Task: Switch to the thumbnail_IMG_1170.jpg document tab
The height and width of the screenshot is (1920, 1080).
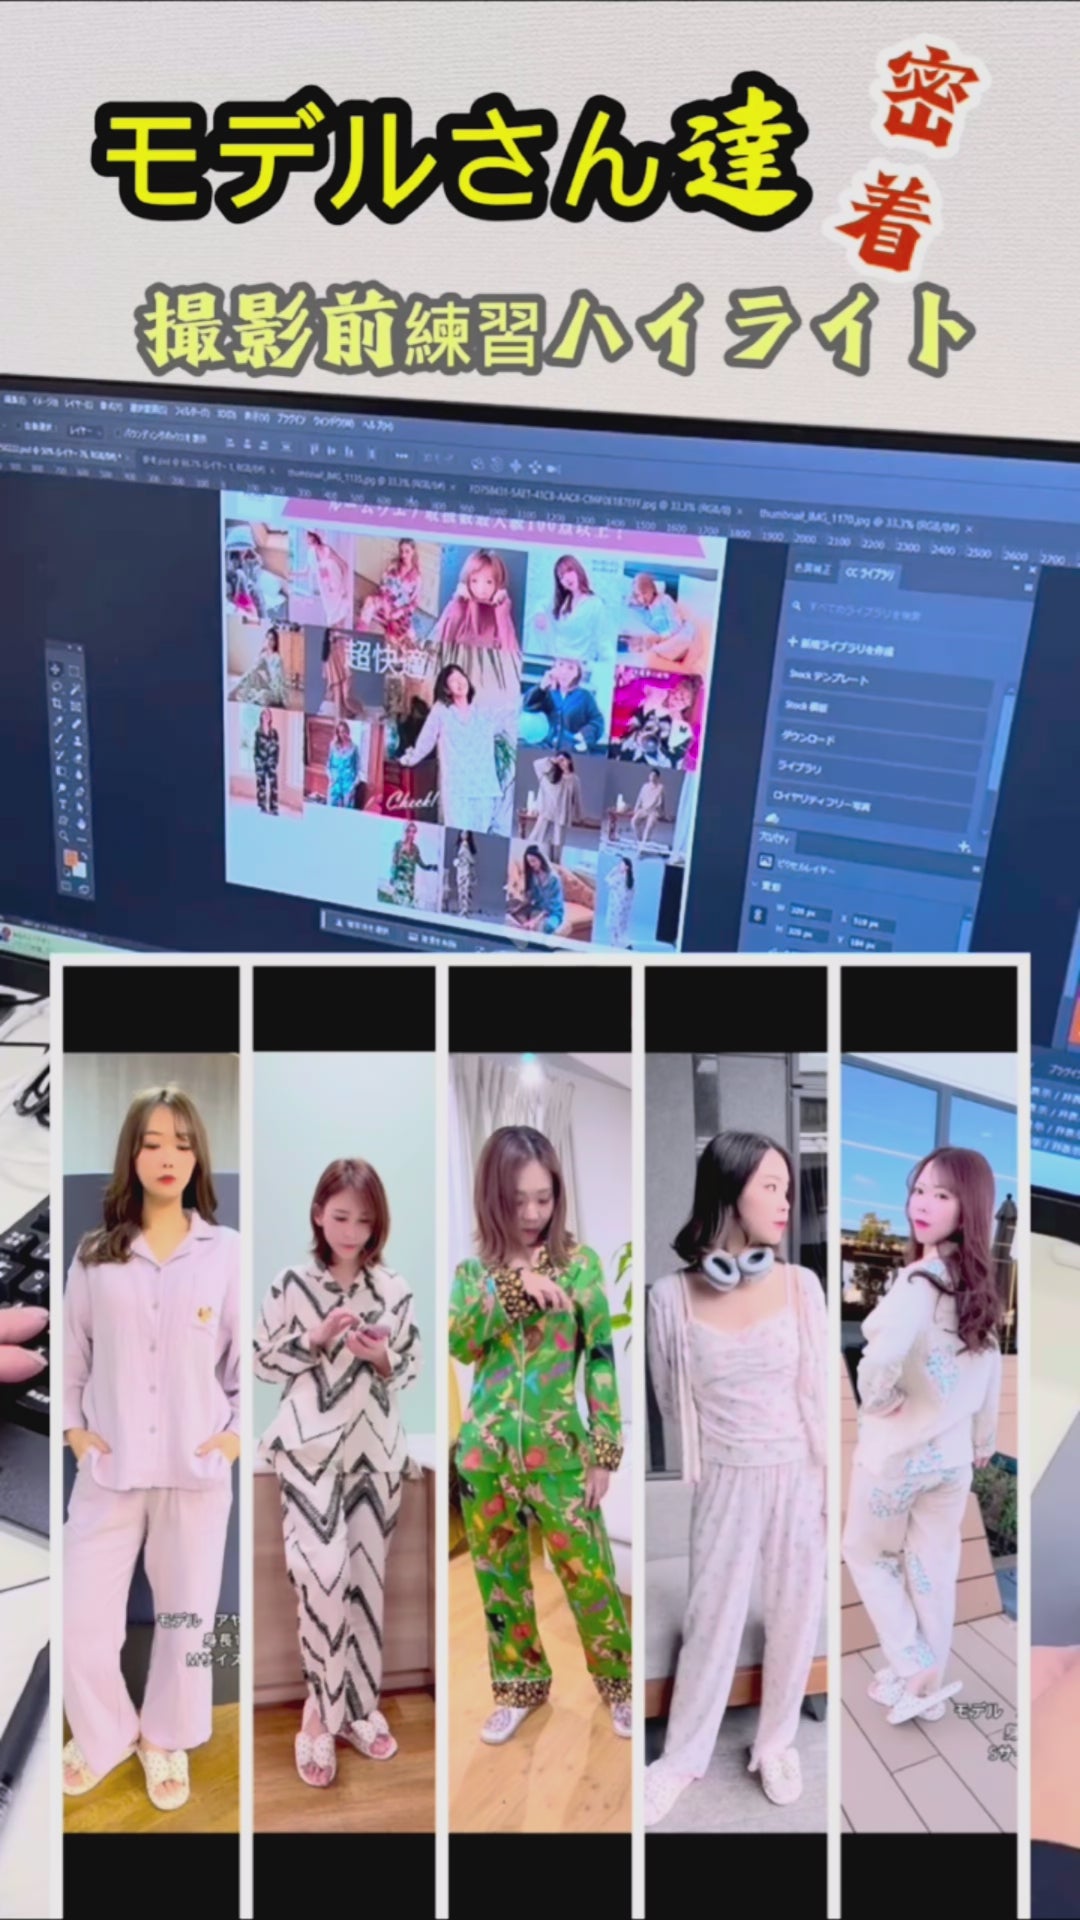Action: click(860, 521)
